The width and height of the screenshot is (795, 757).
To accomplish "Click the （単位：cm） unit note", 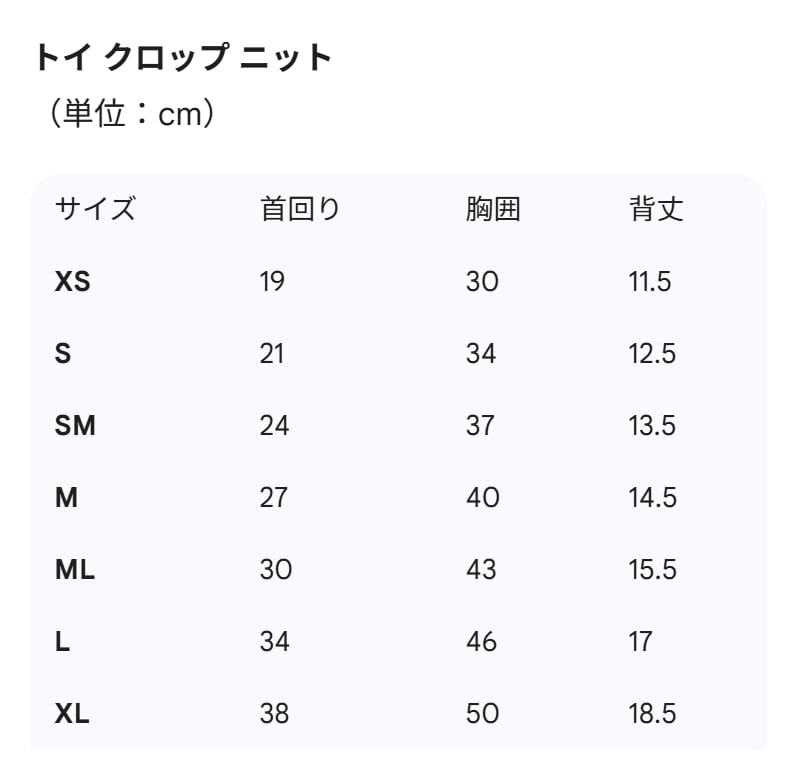I will tap(125, 114).
